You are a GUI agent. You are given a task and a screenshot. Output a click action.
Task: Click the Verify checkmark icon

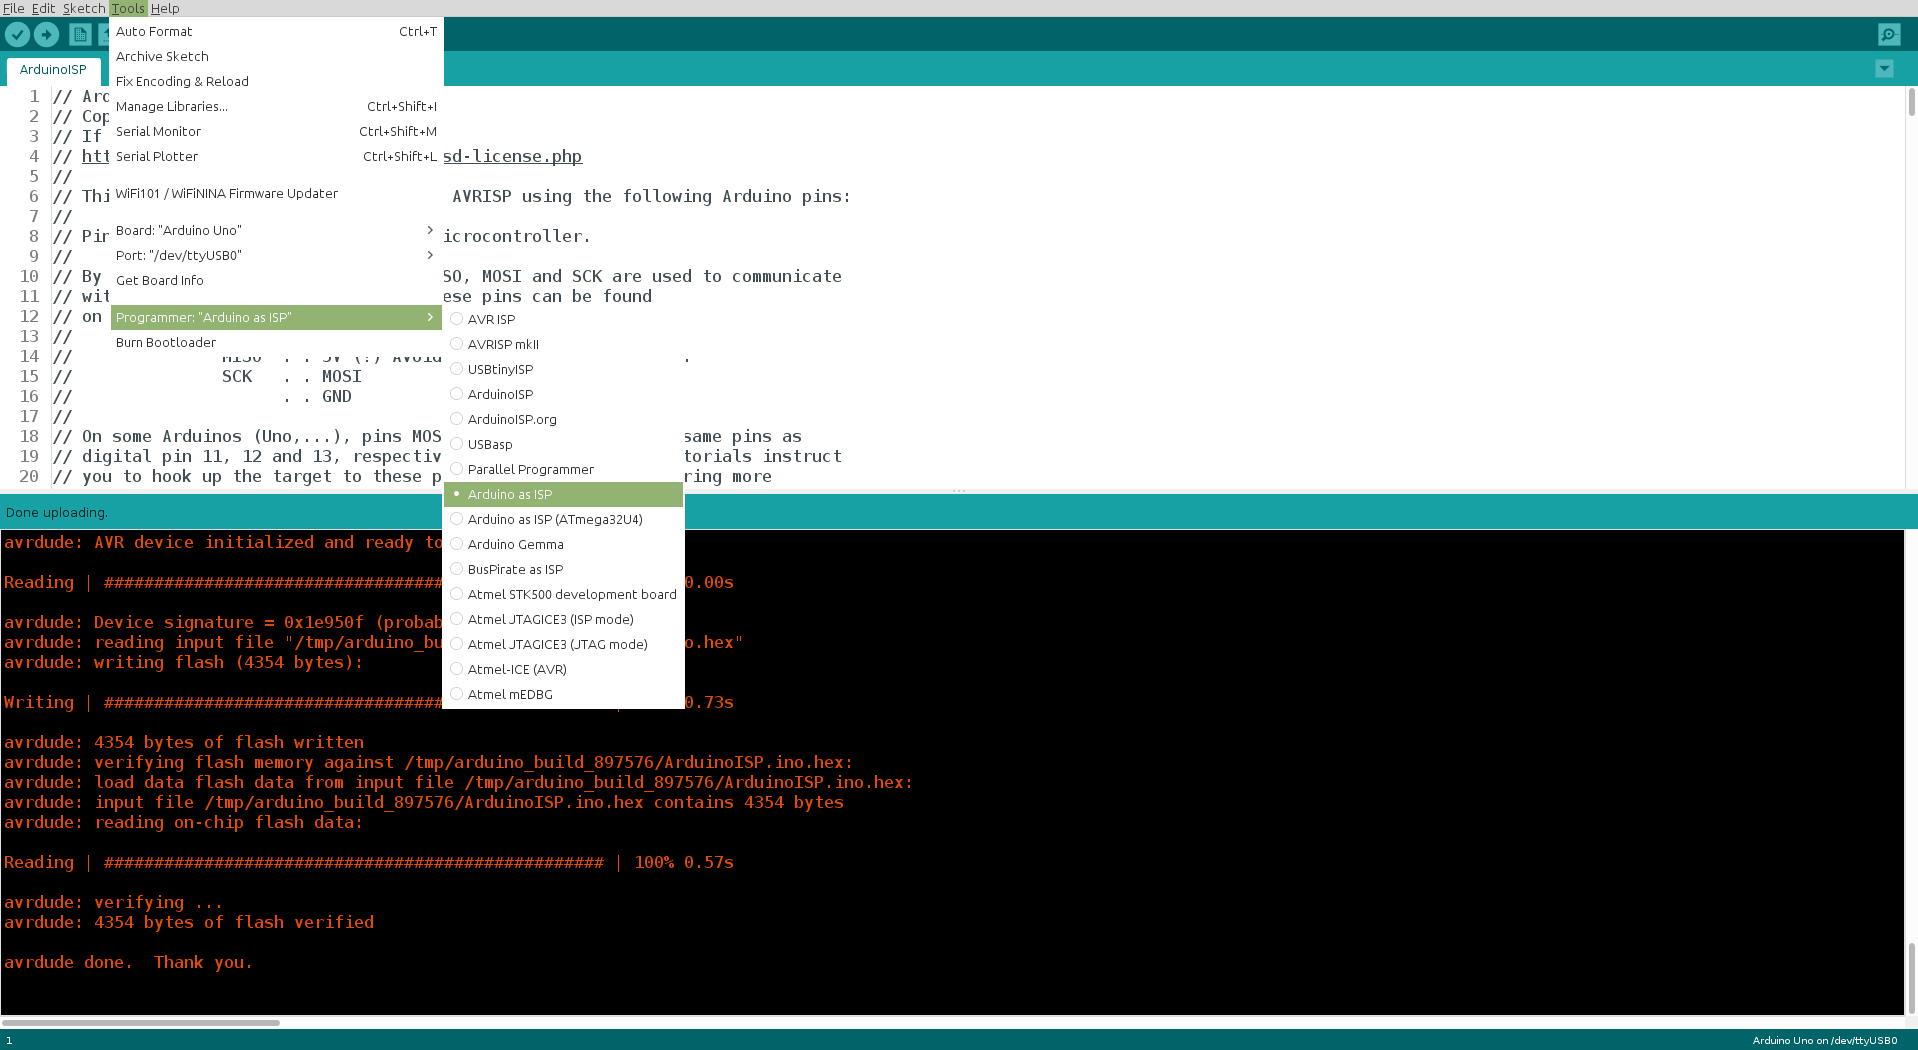point(17,34)
